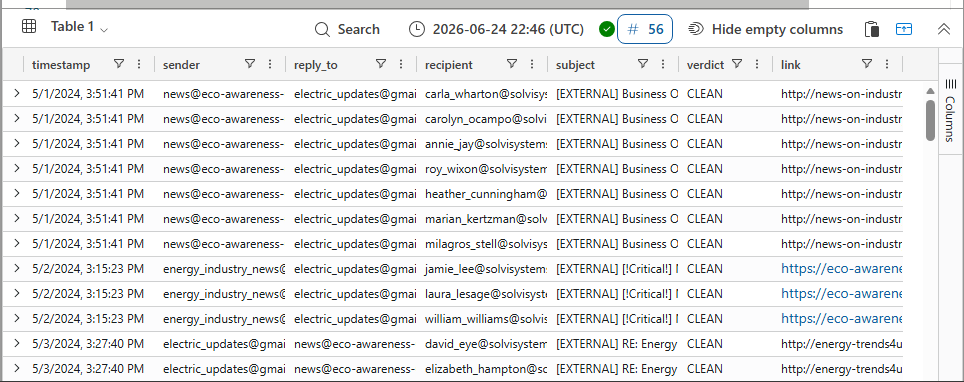The image size is (964, 382).
Task: Expand the marian_kertzman row
Action: [17, 218]
